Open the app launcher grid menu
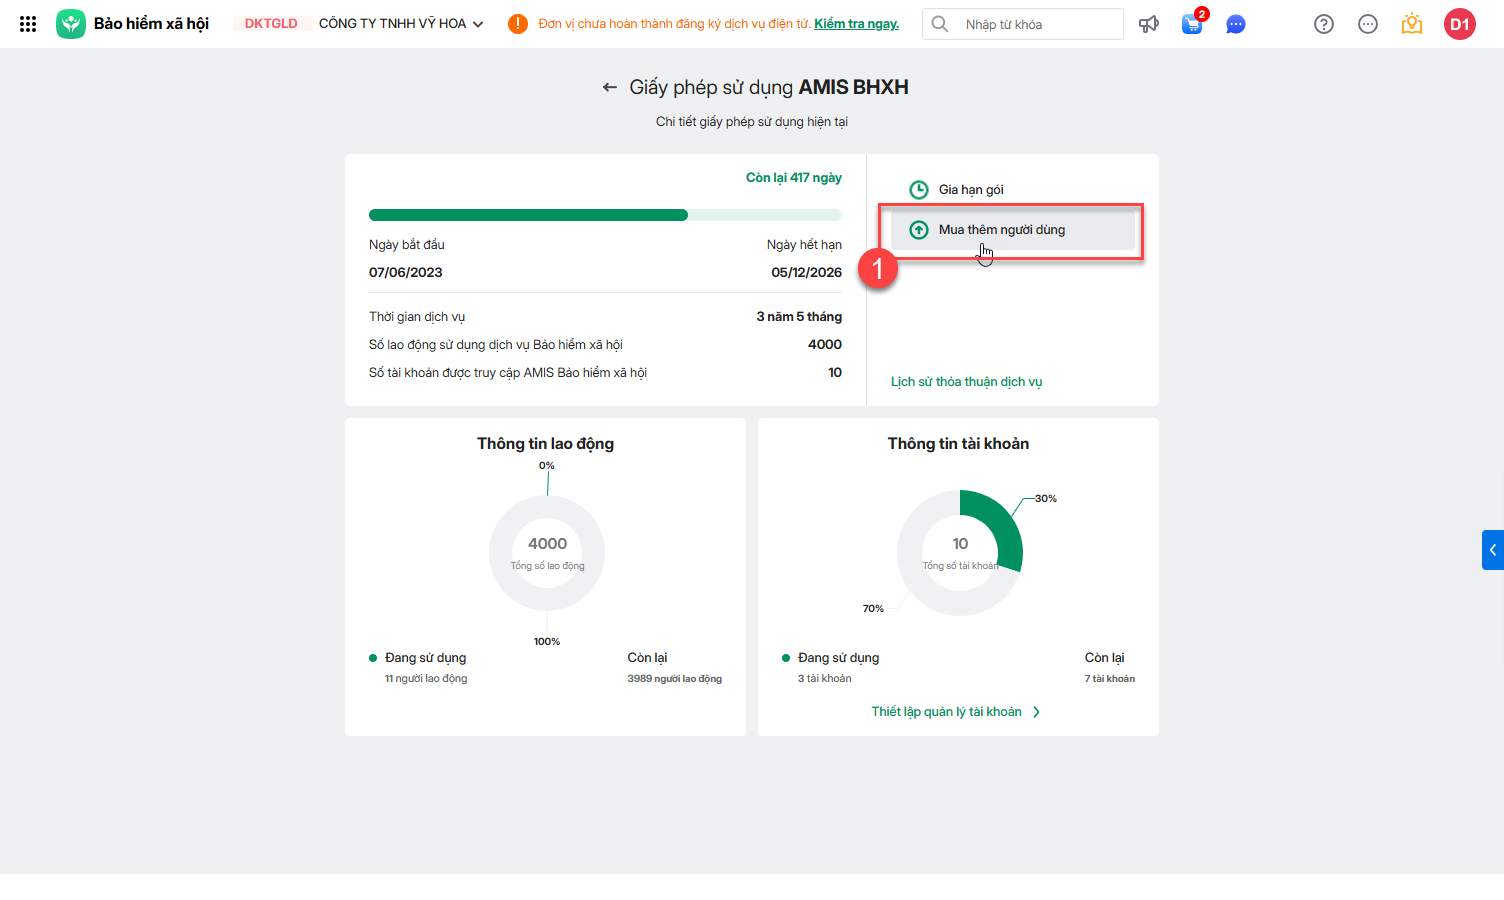 point(28,24)
